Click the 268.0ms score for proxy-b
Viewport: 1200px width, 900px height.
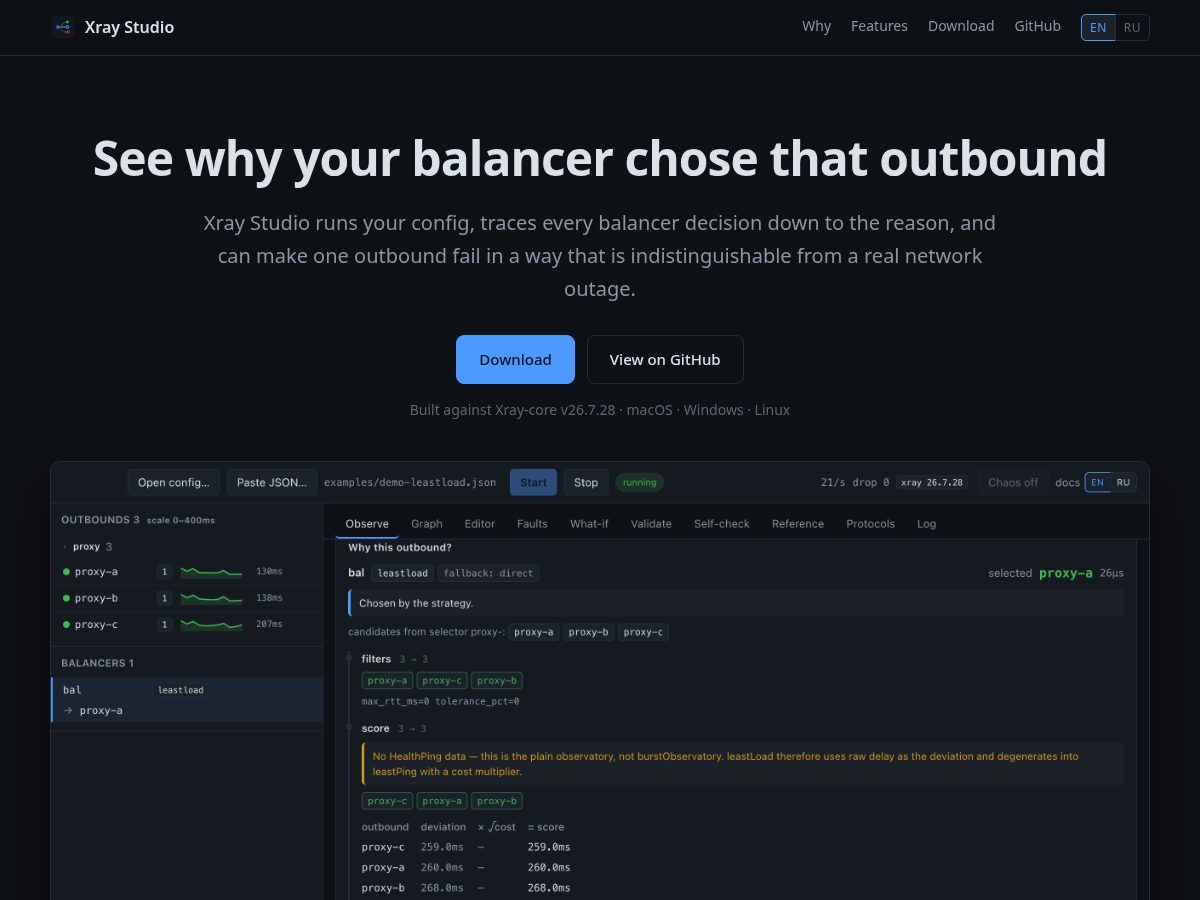[549, 888]
